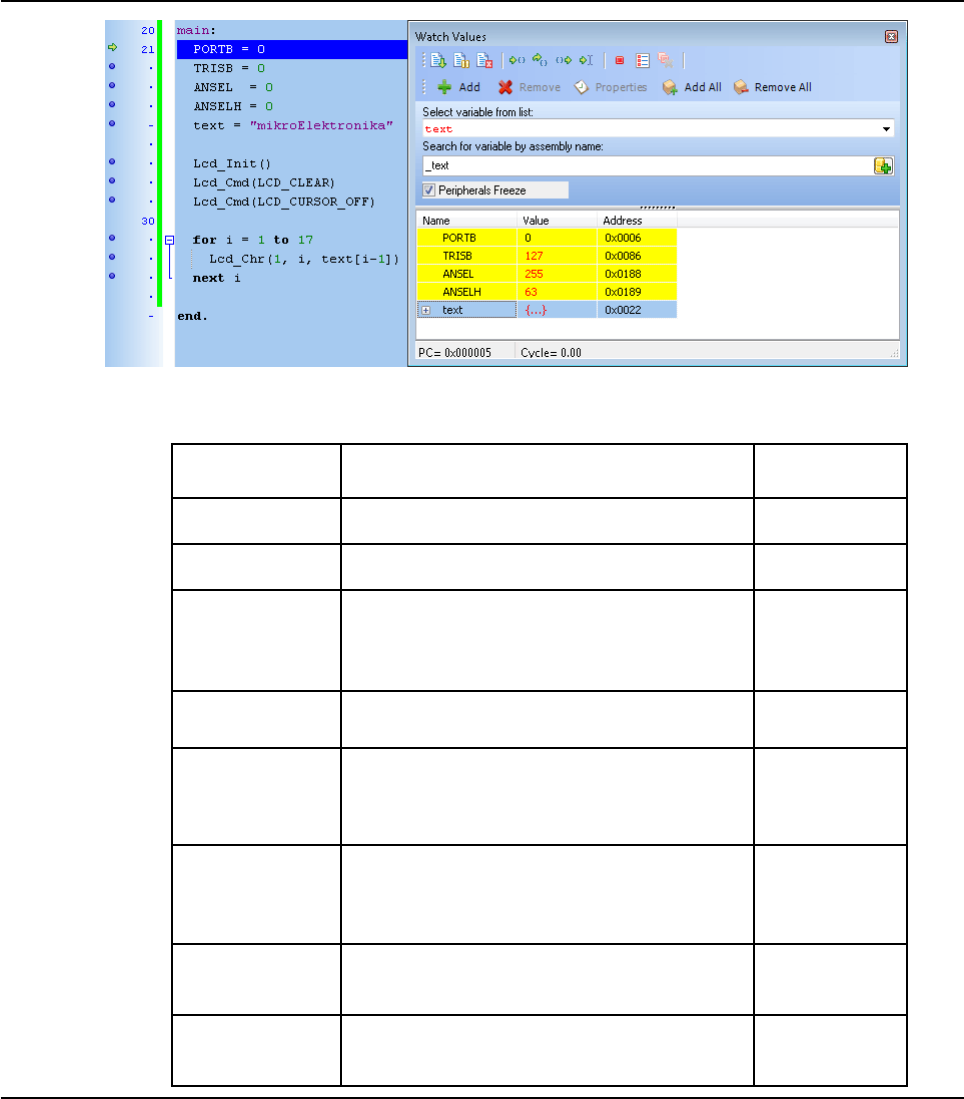Click the main: label in the code editor
The width and height of the screenshot is (964, 1099).
(x=196, y=30)
